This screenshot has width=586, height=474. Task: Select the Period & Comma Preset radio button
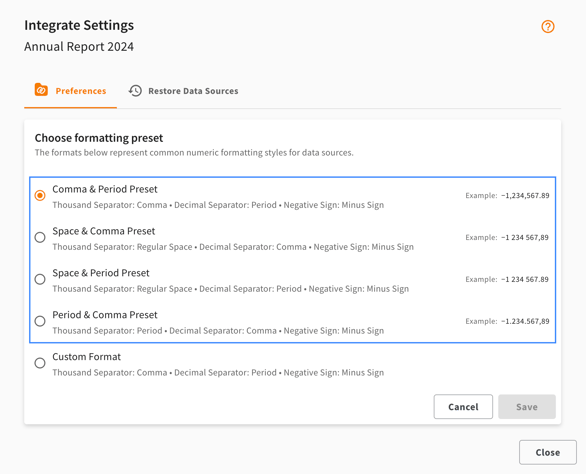pos(40,321)
